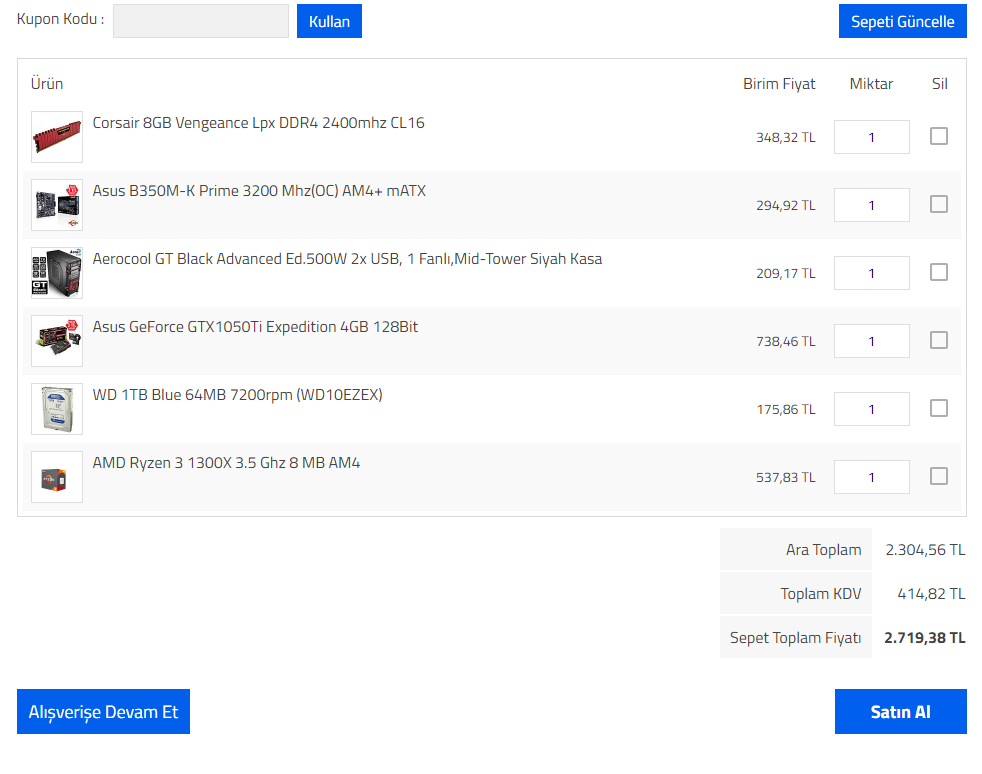Viewport: 982px width, 774px height.
Task: Open the Asus GeForce GTX1050Ti product link
Action: coord(255,327)
